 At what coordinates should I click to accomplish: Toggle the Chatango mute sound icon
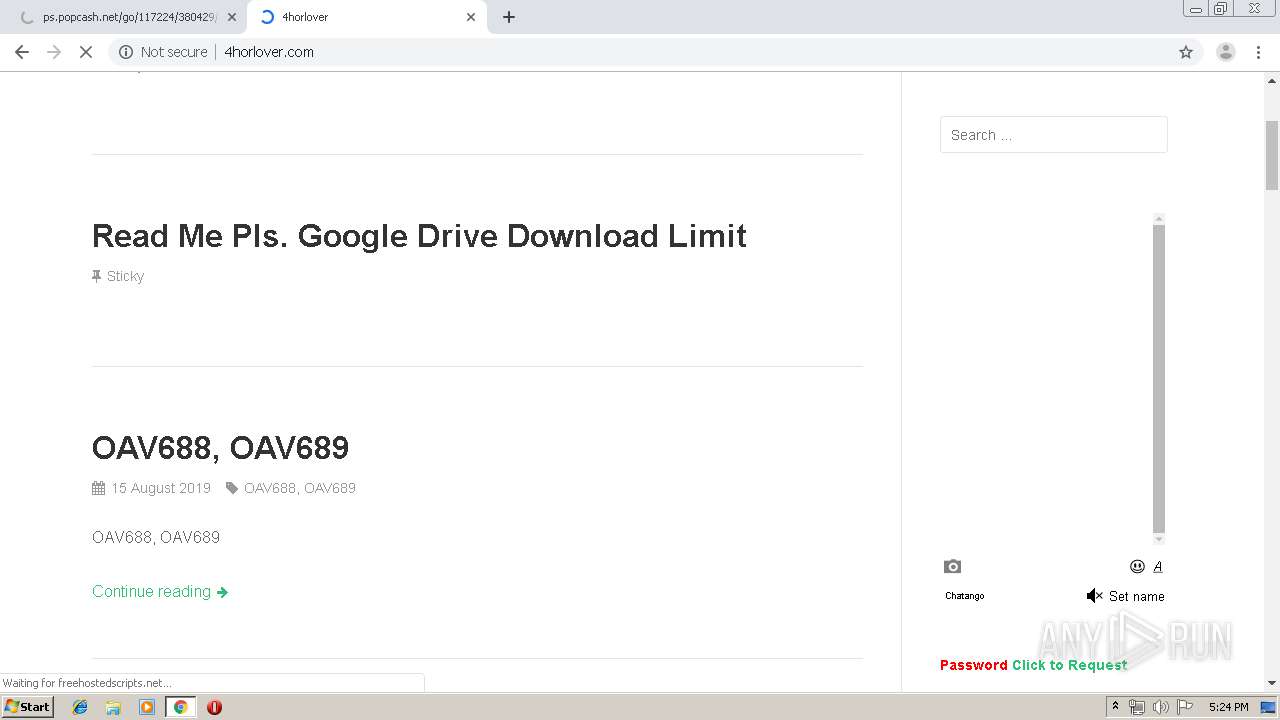pos(1094,596)
